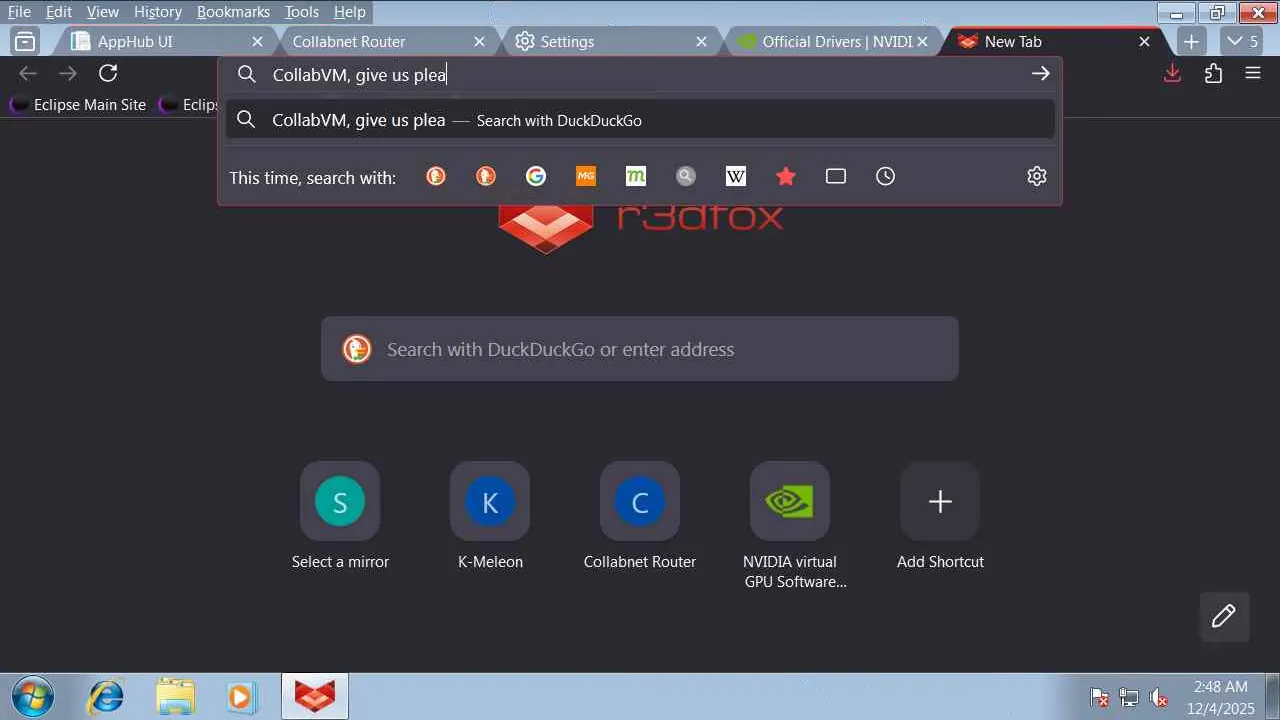1280x720 pixels.
Task: Open the network tray icon
Action: pos(1129,697)
